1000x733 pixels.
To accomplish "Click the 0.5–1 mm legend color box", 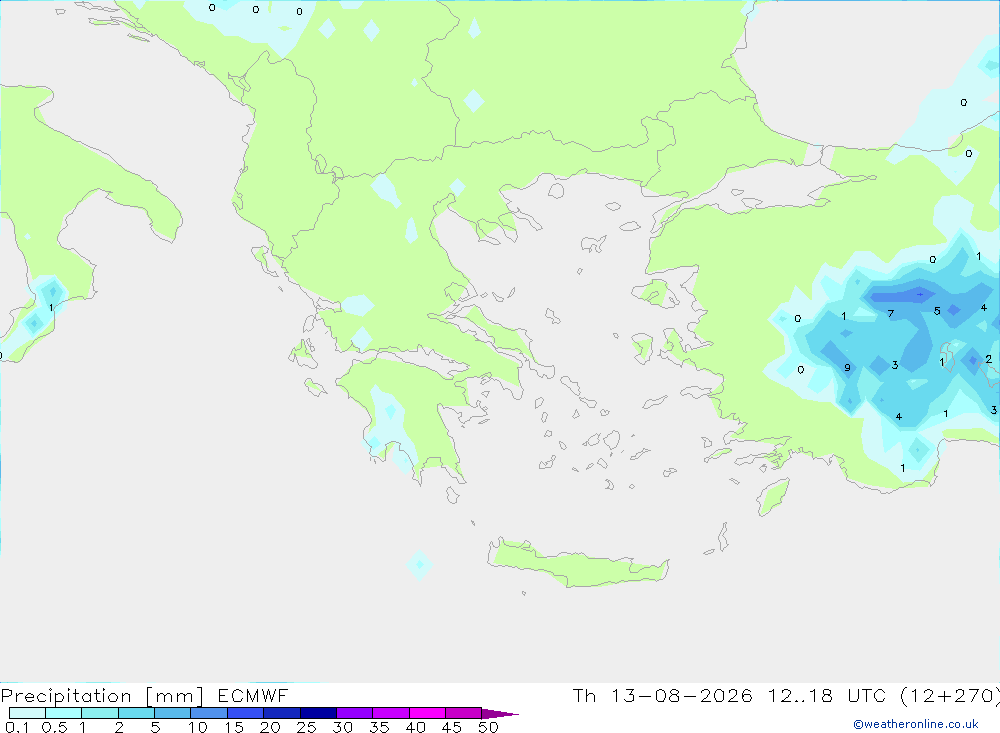I will coord(64,713).
